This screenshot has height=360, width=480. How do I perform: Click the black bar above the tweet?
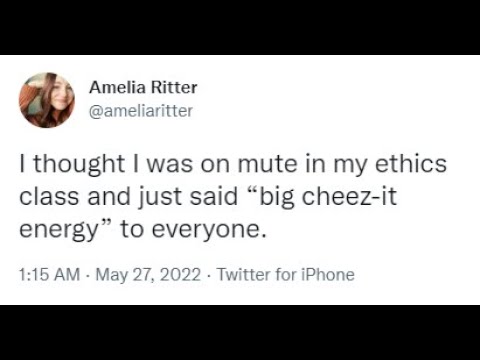point(240,27)
